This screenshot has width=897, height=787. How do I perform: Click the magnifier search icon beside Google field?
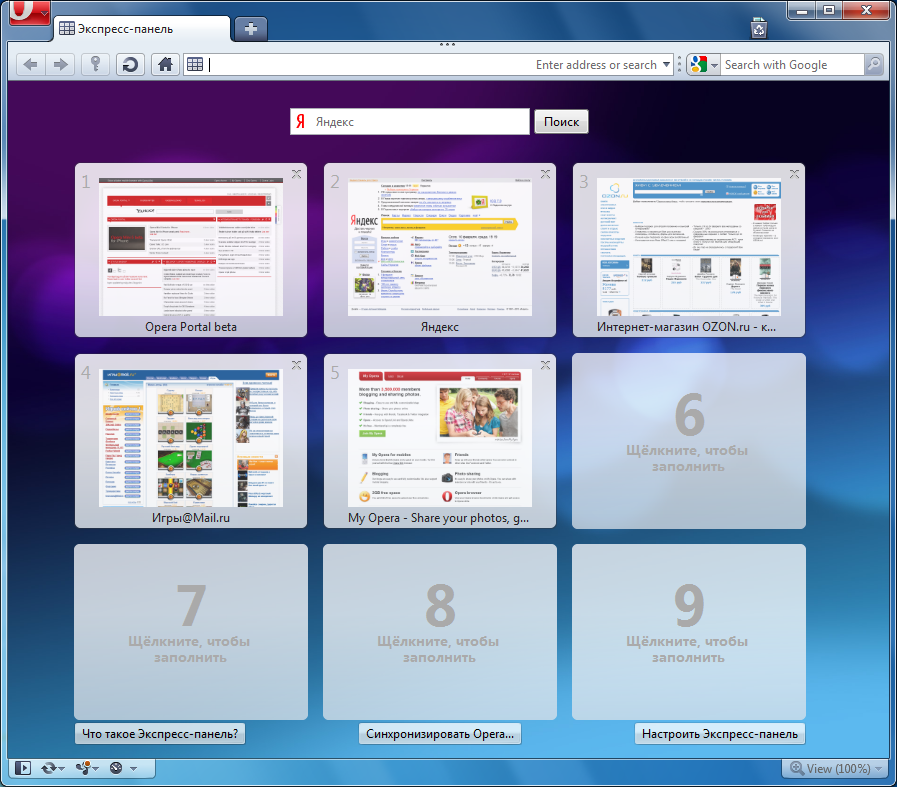tap(873, 65)
